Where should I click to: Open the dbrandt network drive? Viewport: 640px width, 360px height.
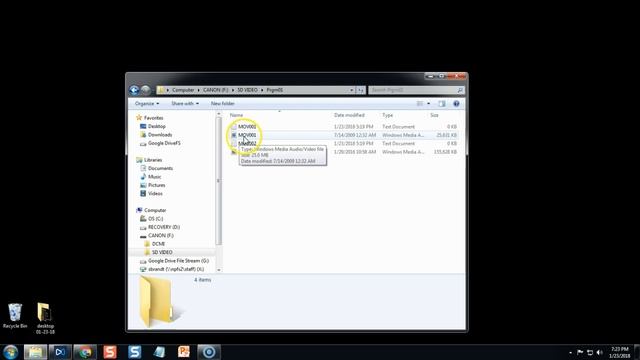(176, 269)
